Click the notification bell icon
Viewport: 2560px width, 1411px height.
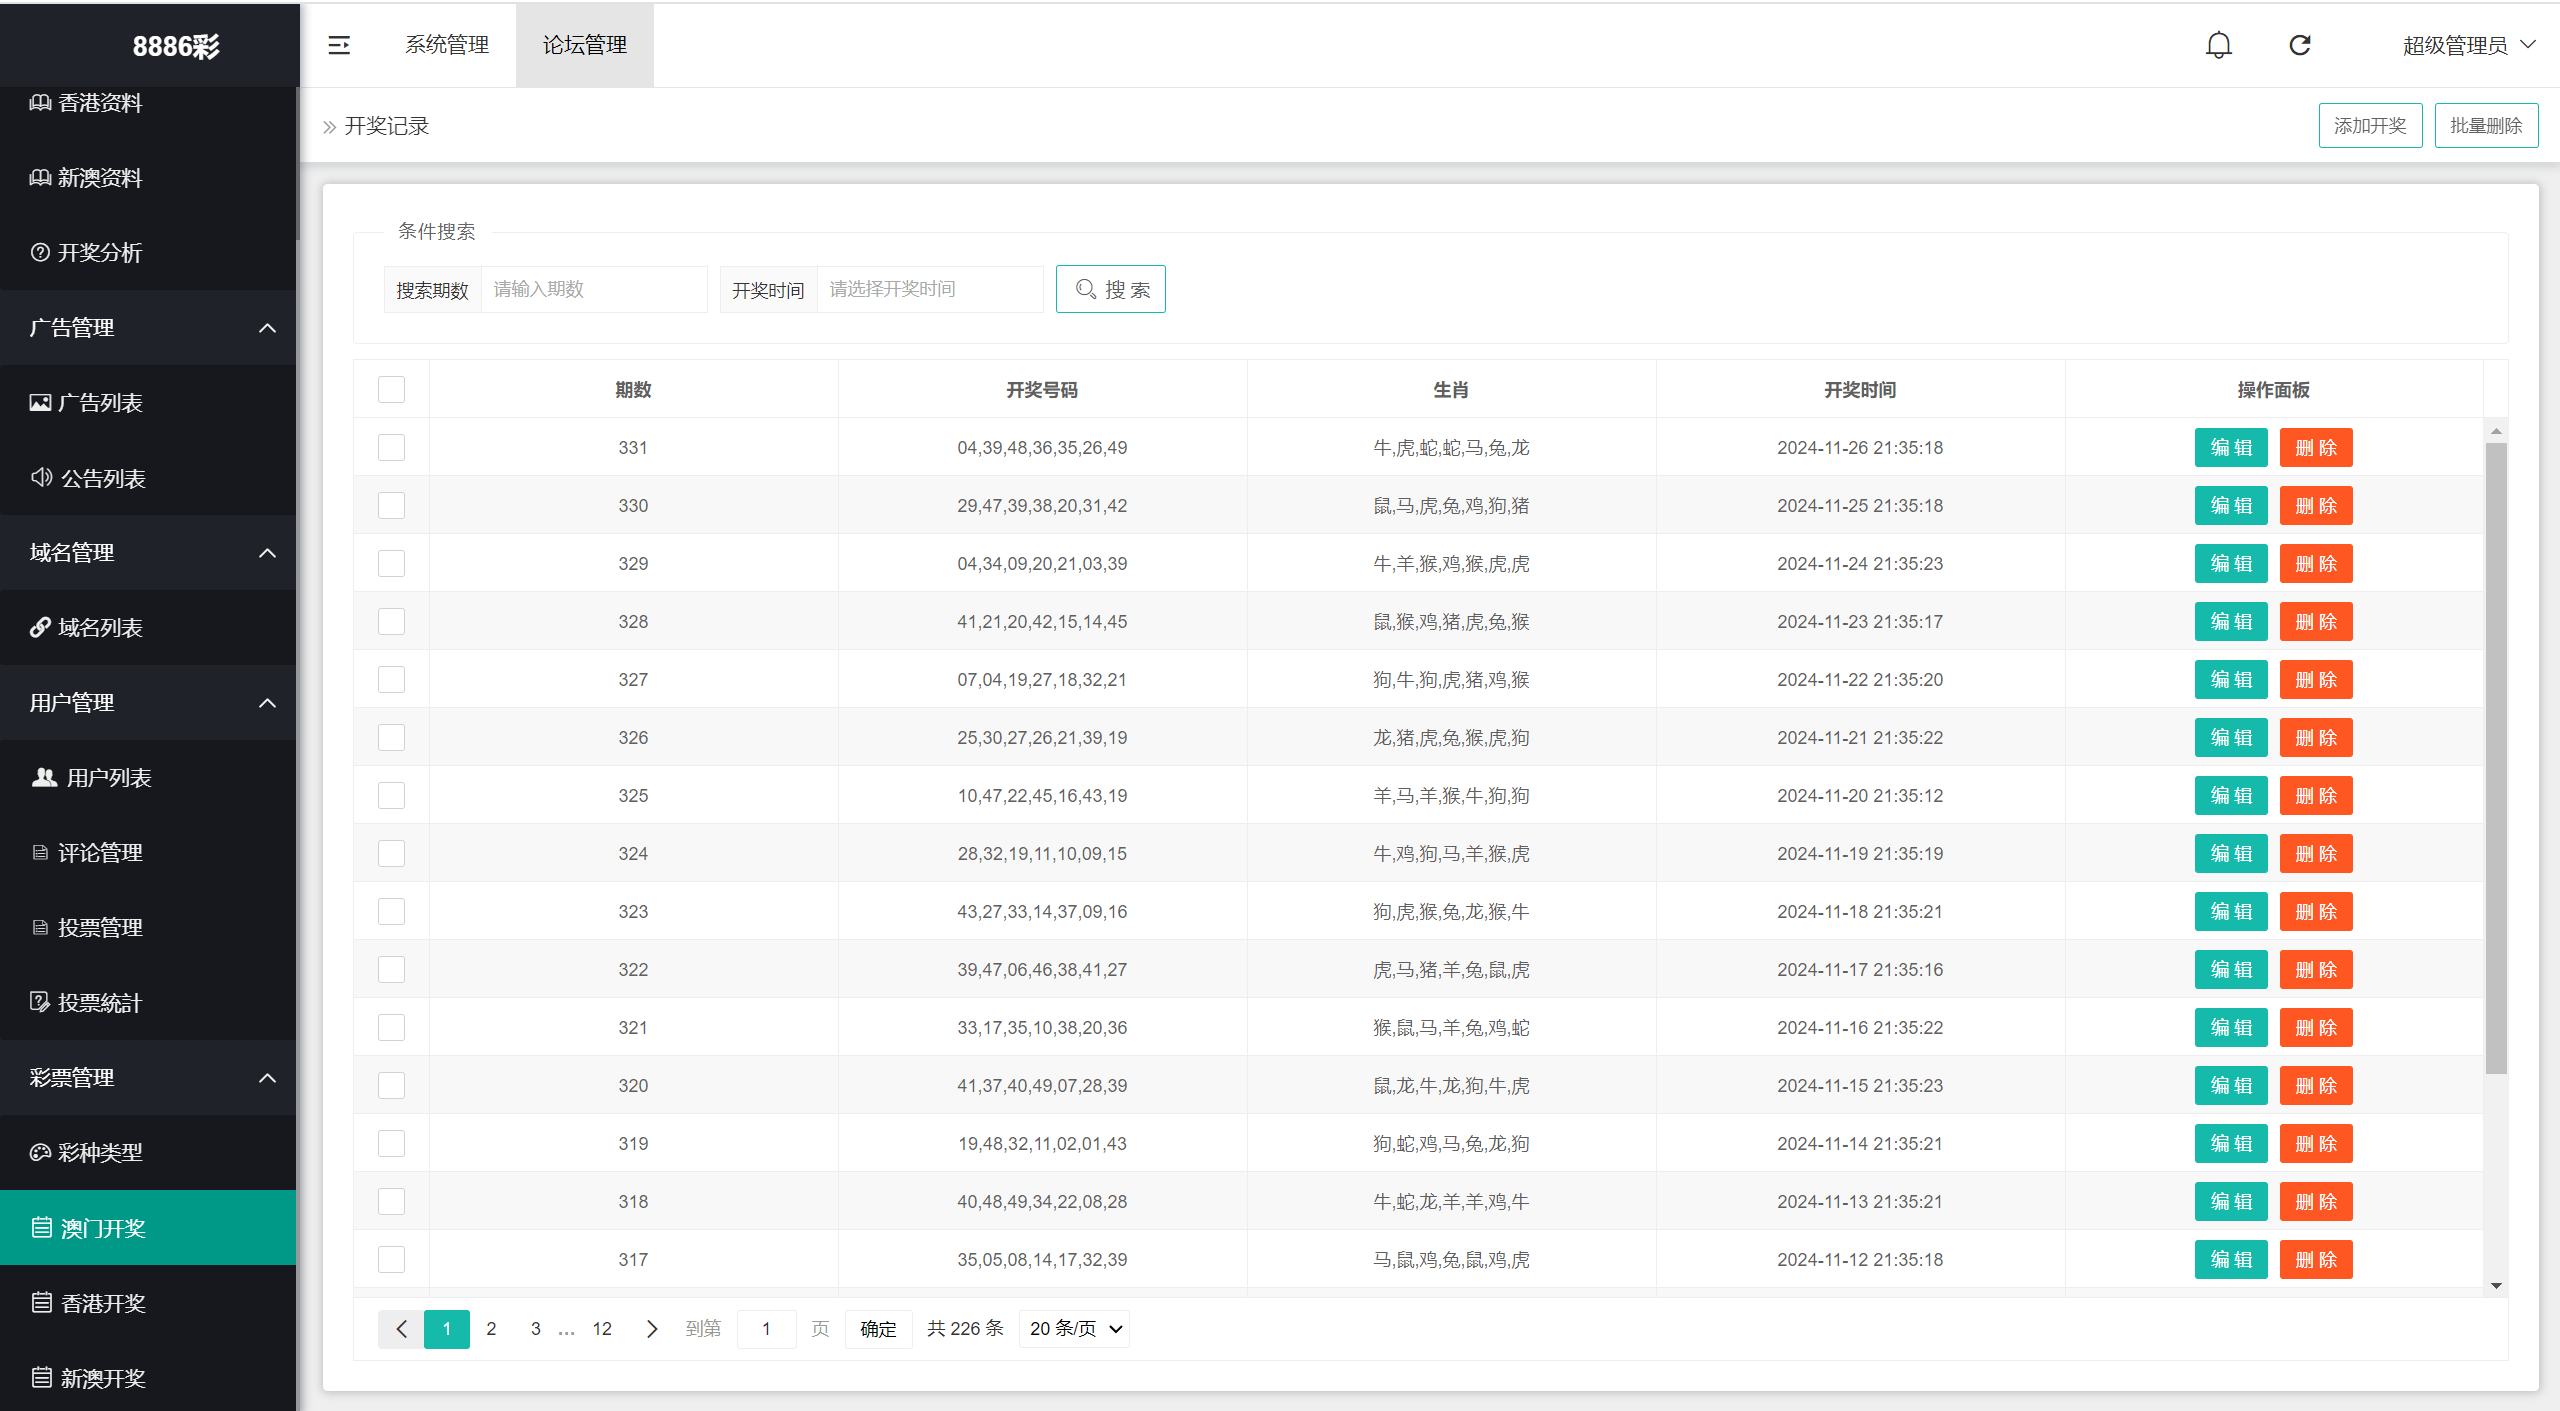click(2218, 45)
